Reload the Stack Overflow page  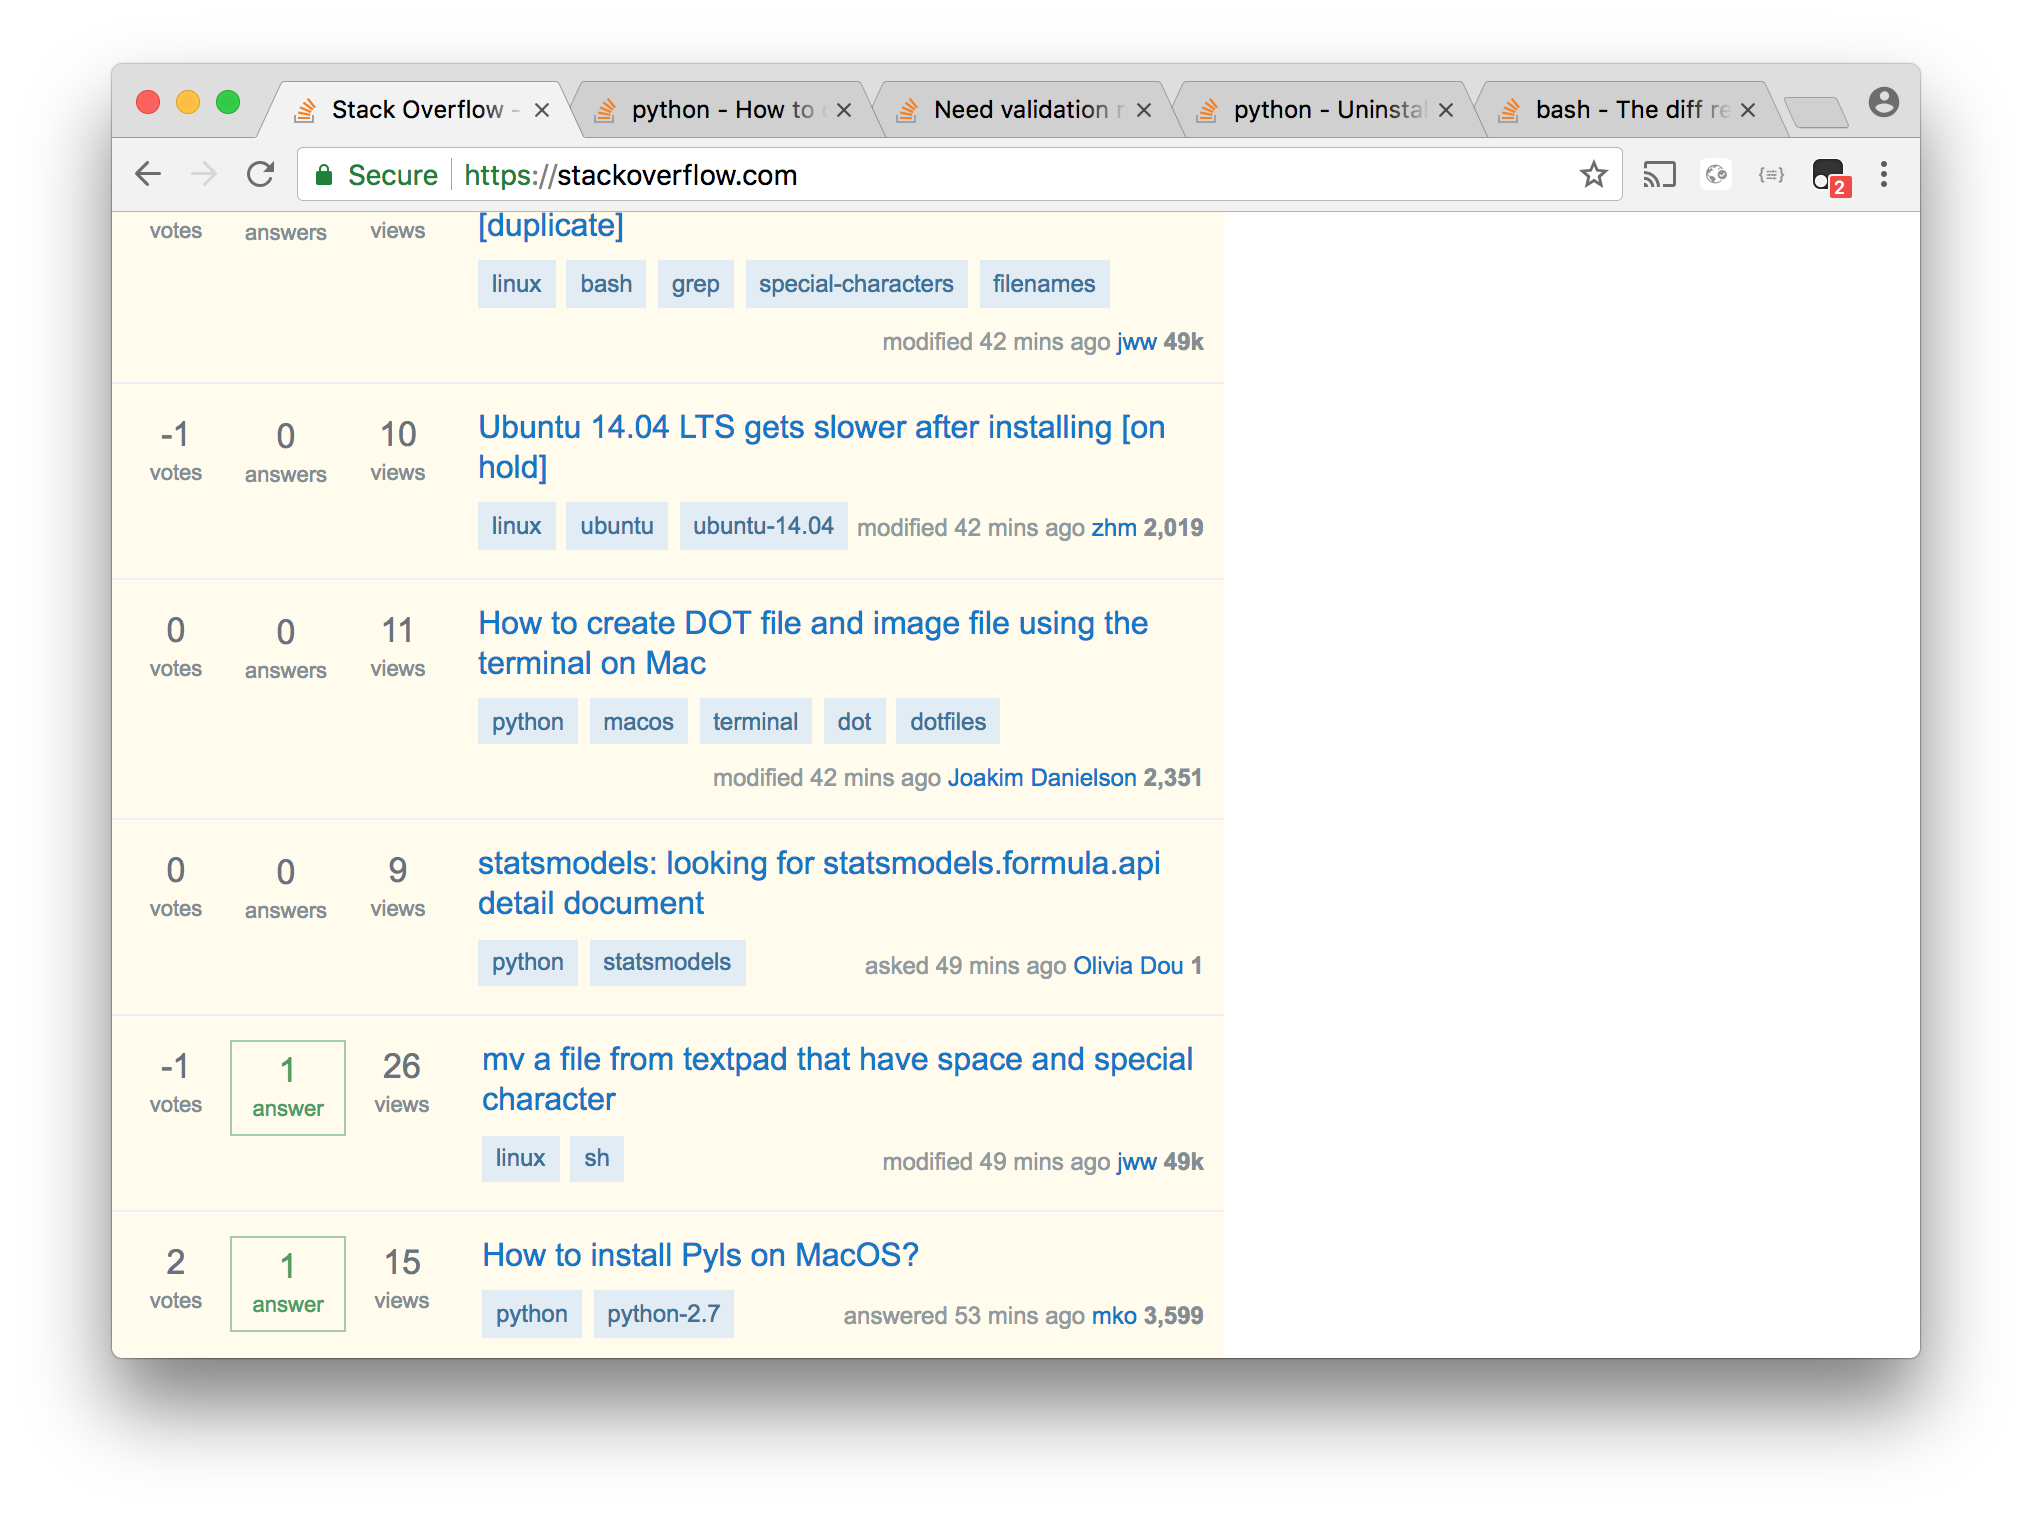[261, 174]
